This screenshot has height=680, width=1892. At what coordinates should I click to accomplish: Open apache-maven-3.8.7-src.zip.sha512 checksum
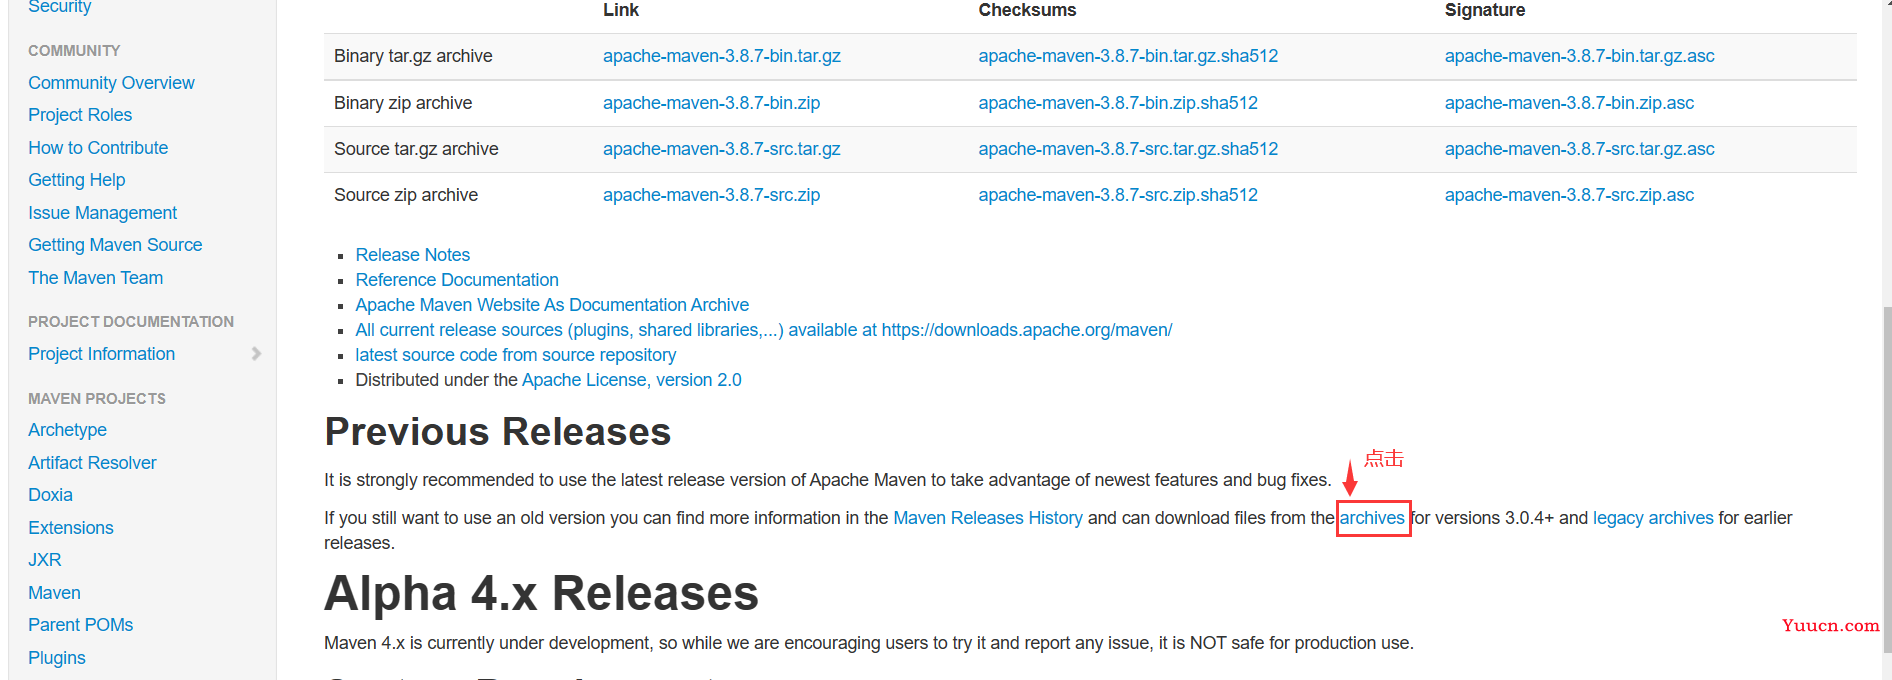click(x=1118, y=195)
